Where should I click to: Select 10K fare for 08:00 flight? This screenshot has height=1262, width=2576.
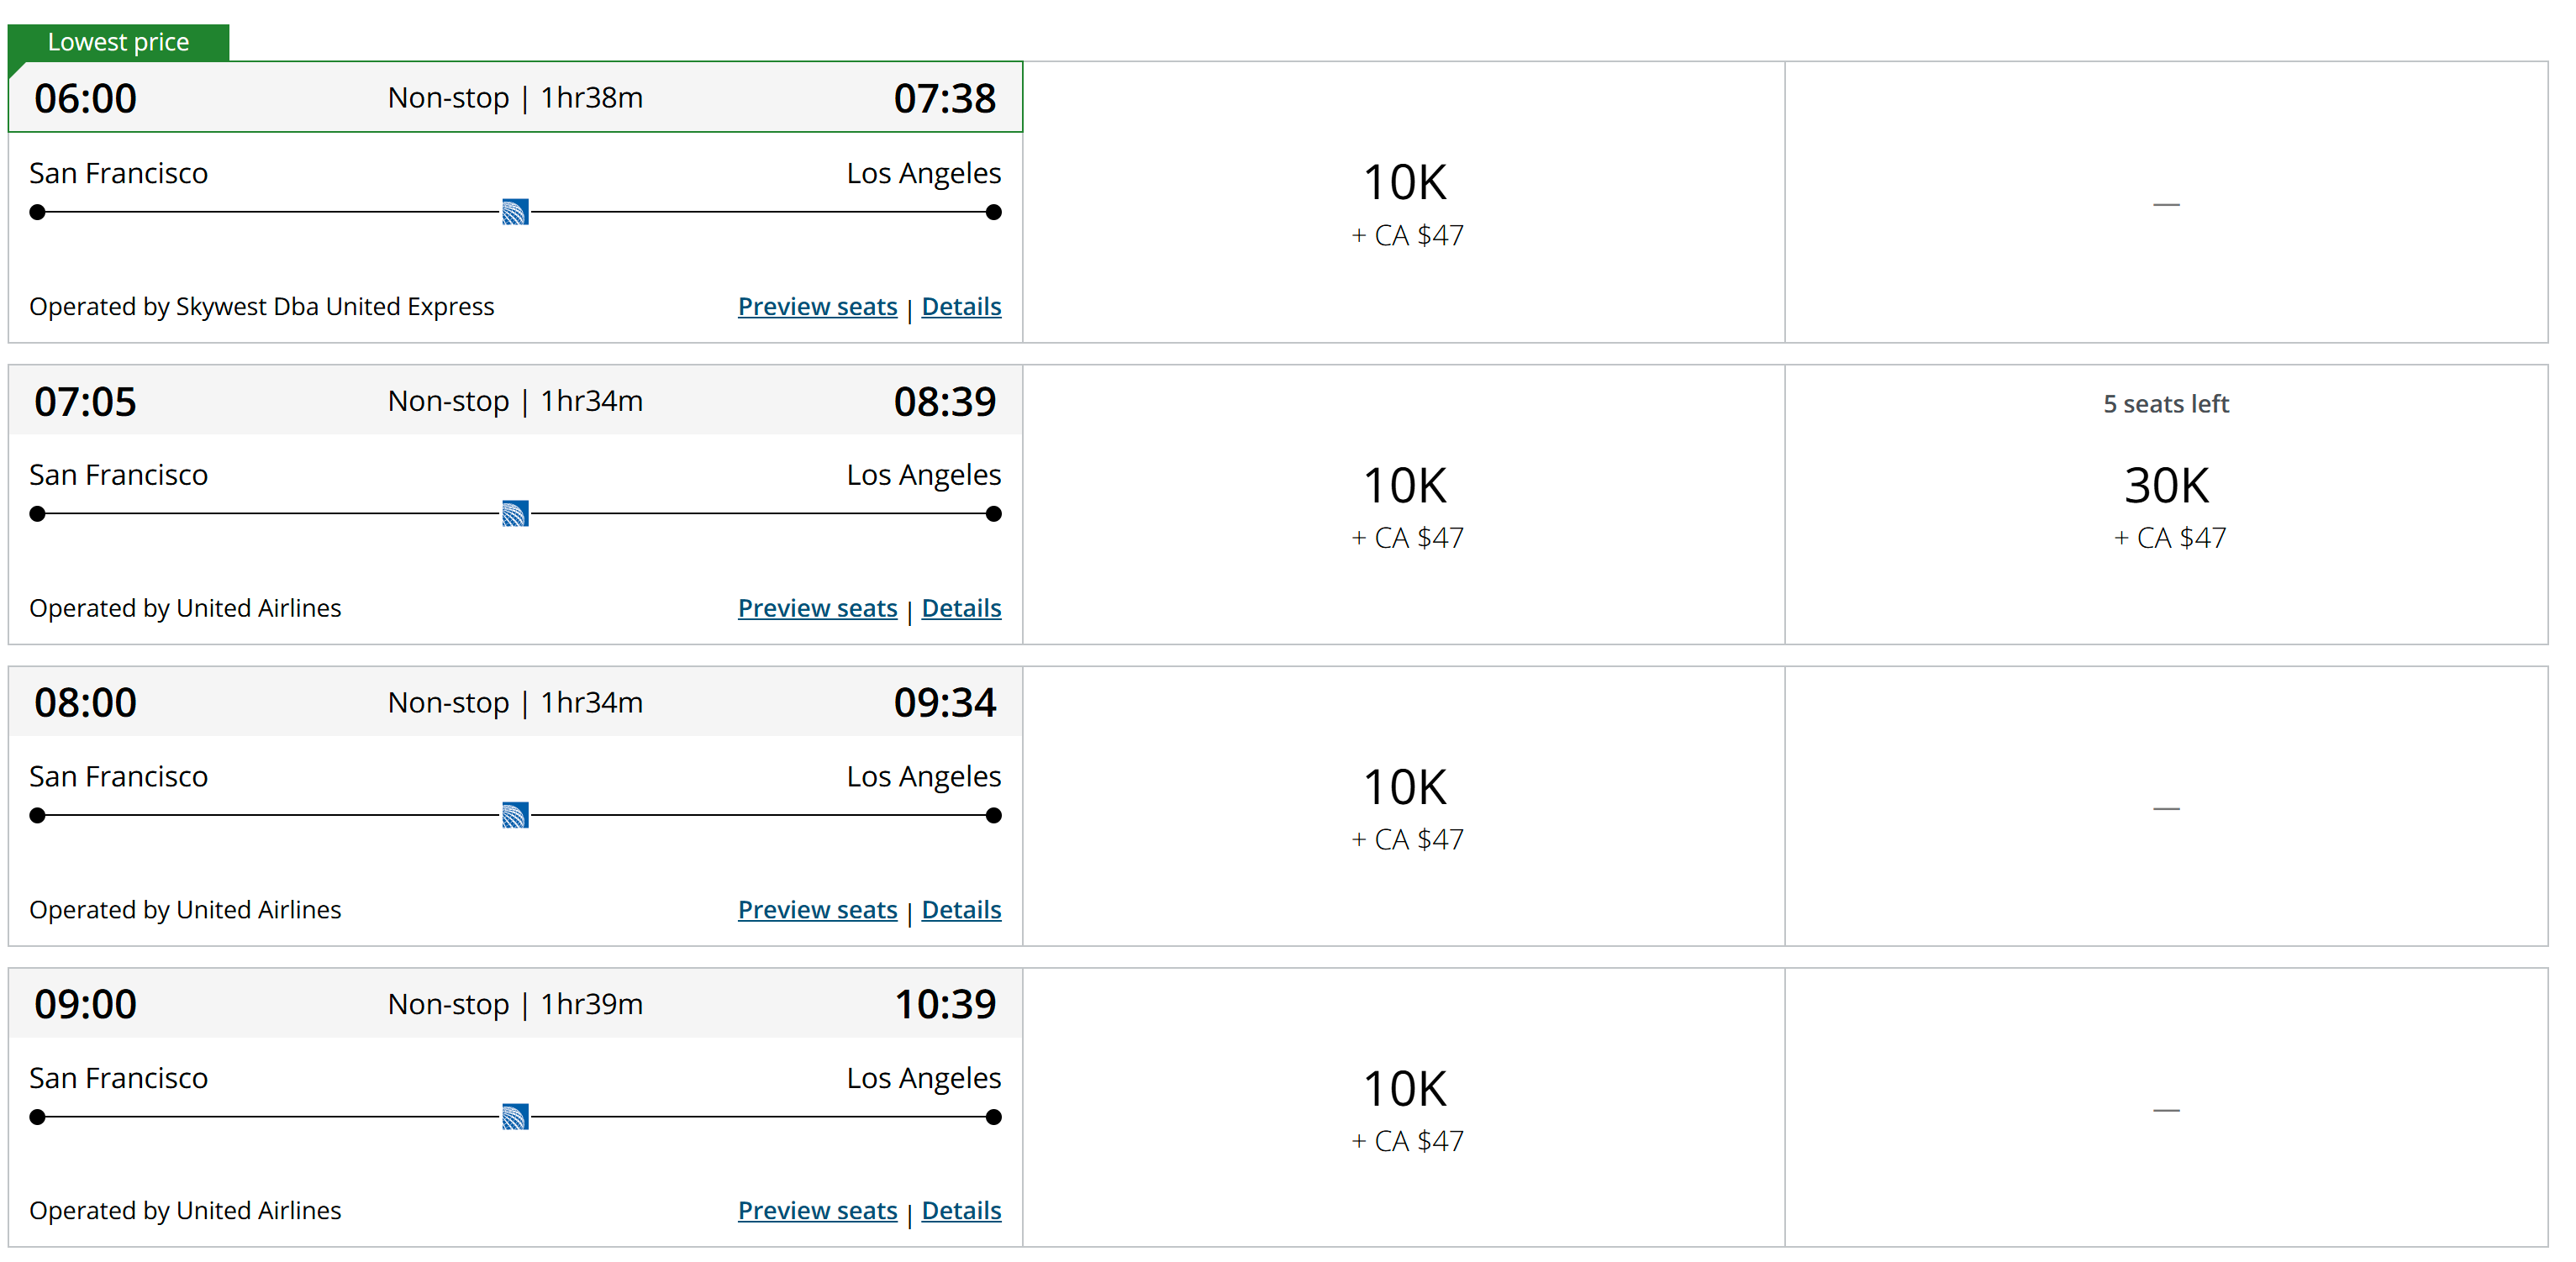pos(1404,807)
